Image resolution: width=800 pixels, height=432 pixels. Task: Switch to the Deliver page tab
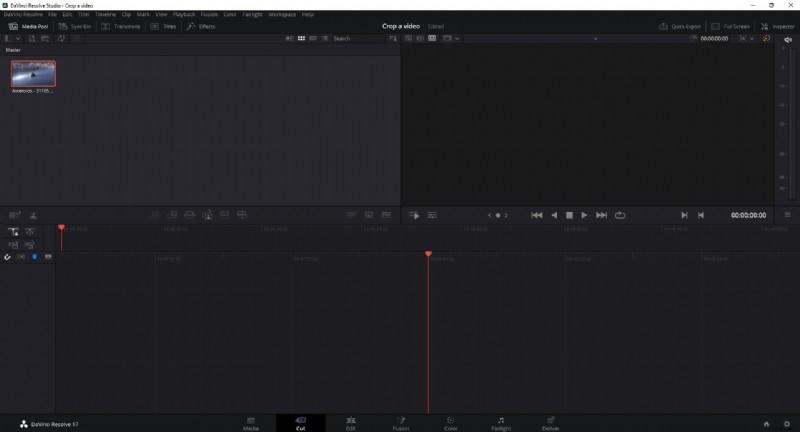(551, 423)
